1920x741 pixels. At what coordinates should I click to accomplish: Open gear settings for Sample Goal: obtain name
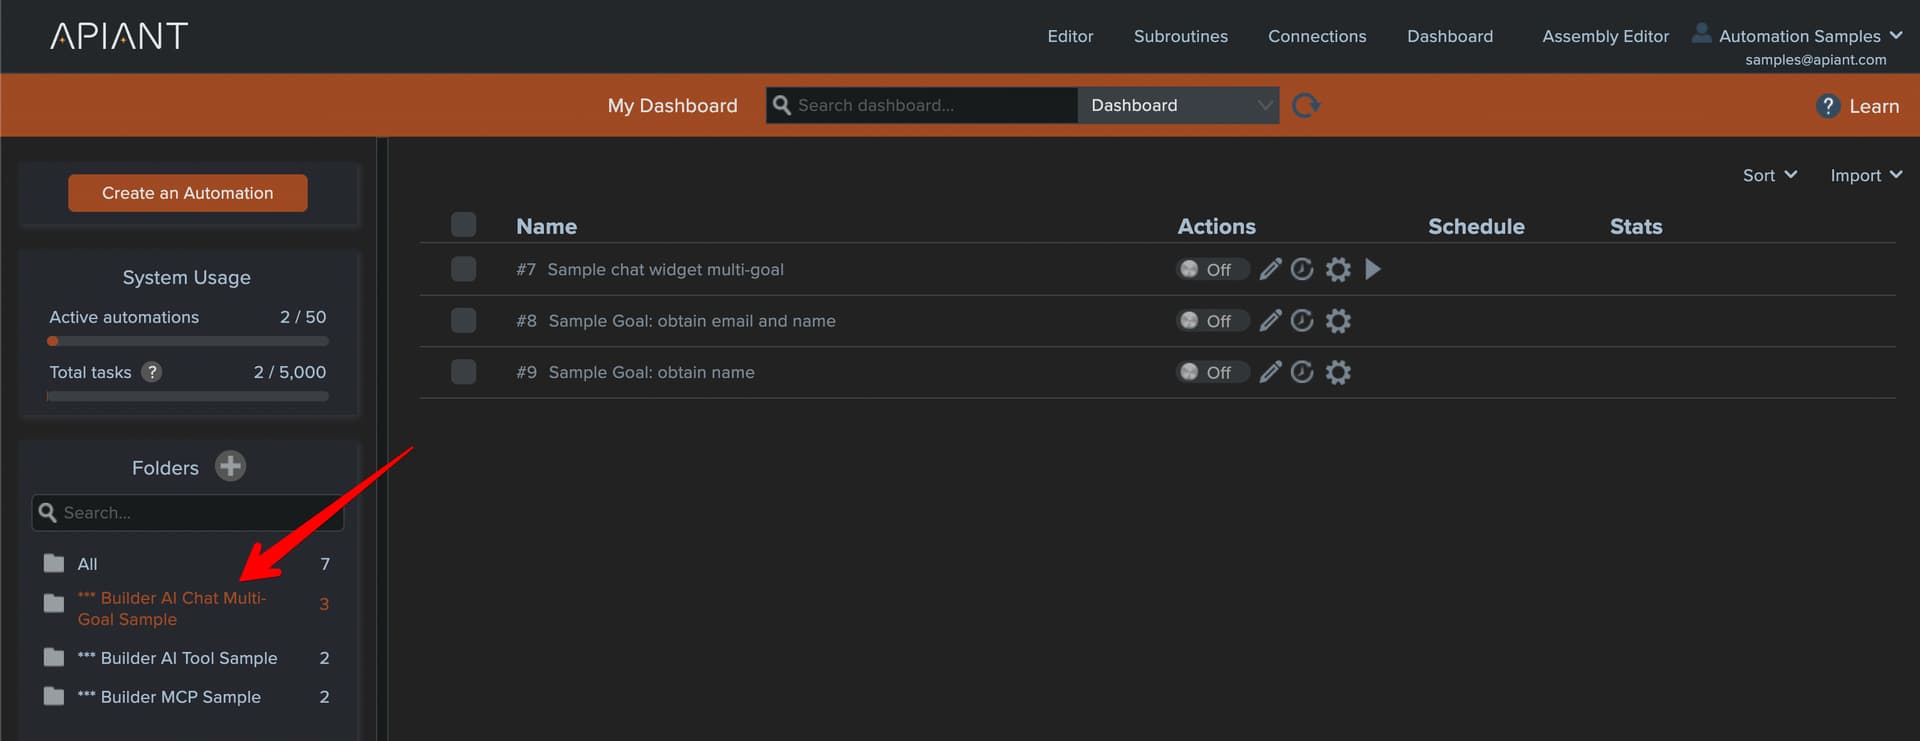pyautogui.click(x=1338, y=373)
